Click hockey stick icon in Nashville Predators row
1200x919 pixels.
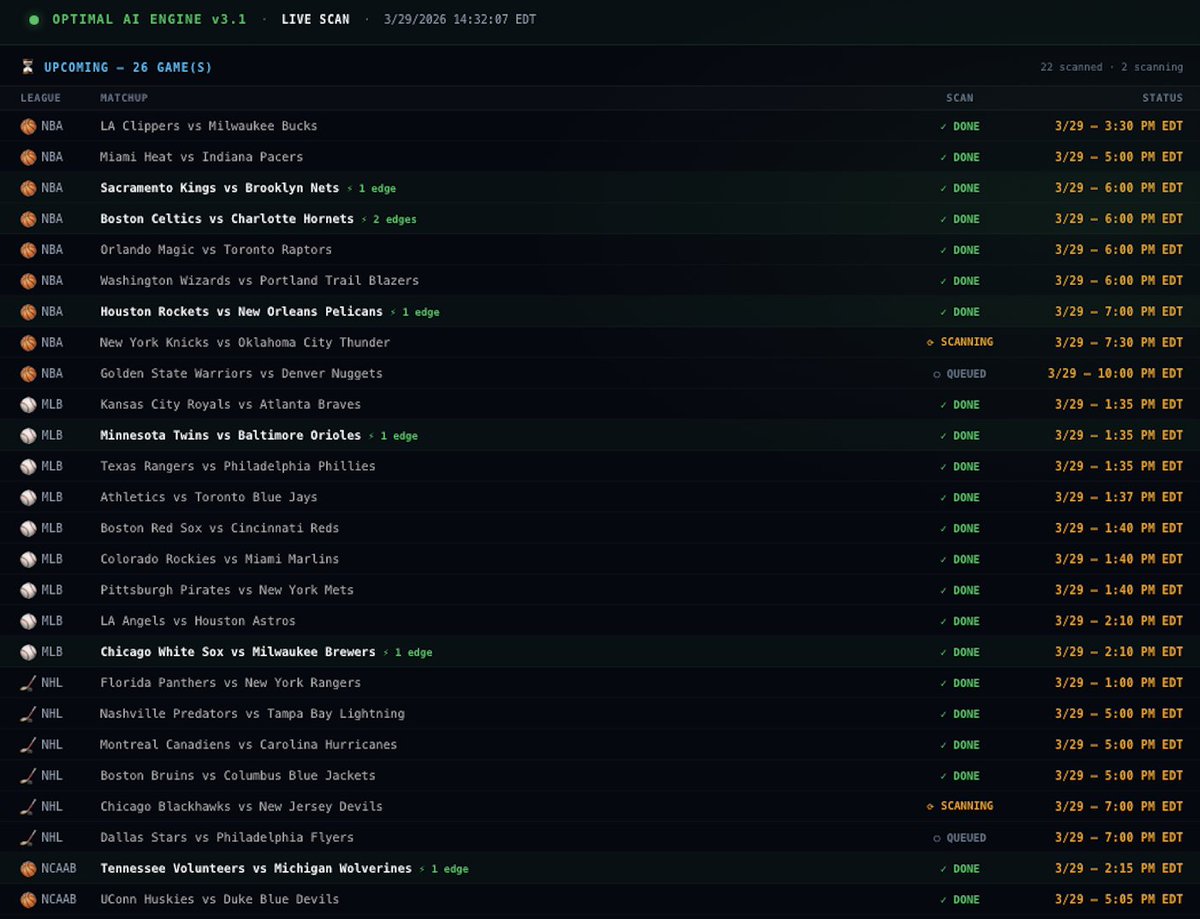pyautogui.click(x=28, y=715)
